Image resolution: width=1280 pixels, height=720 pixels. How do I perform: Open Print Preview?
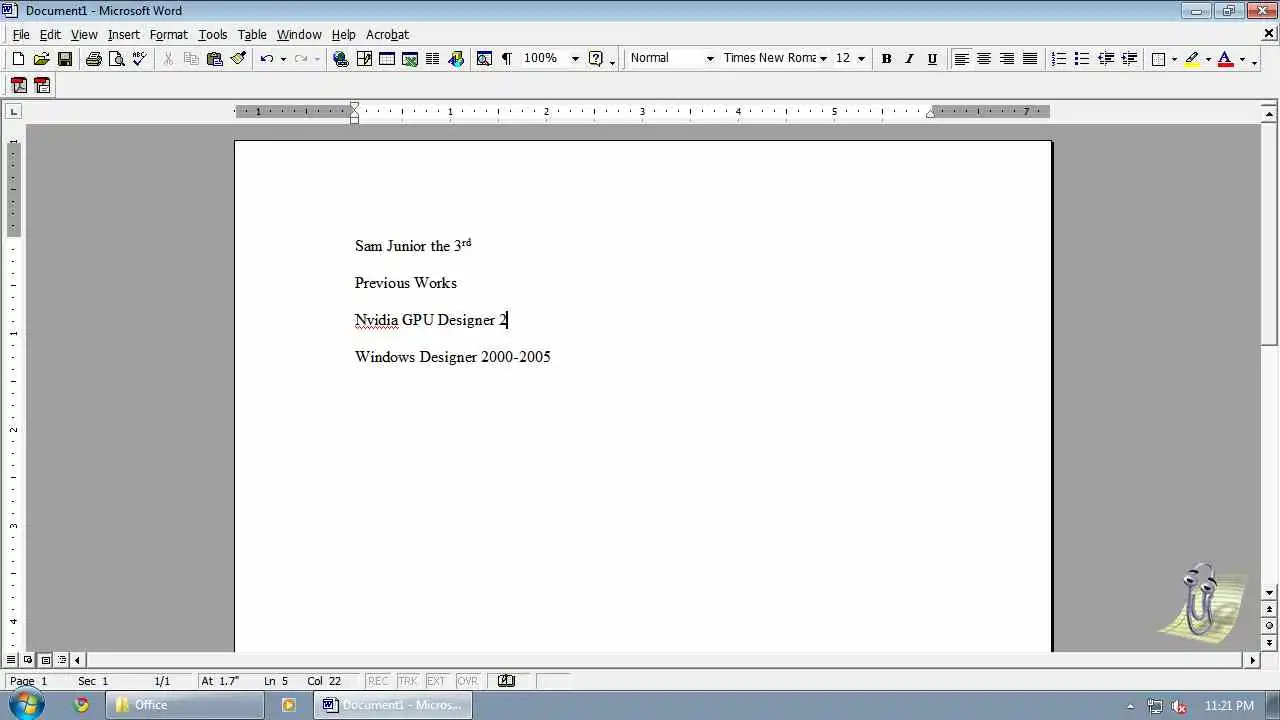point(116,59)
